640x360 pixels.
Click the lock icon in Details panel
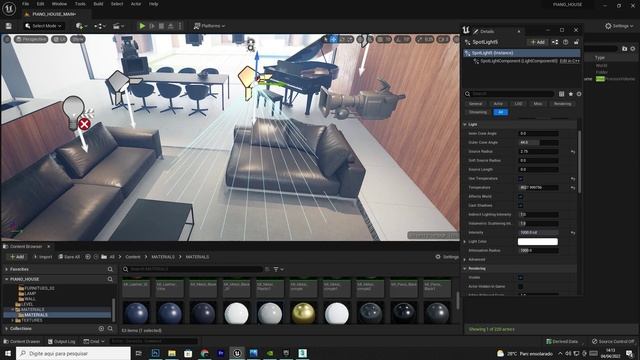point(576,42)
